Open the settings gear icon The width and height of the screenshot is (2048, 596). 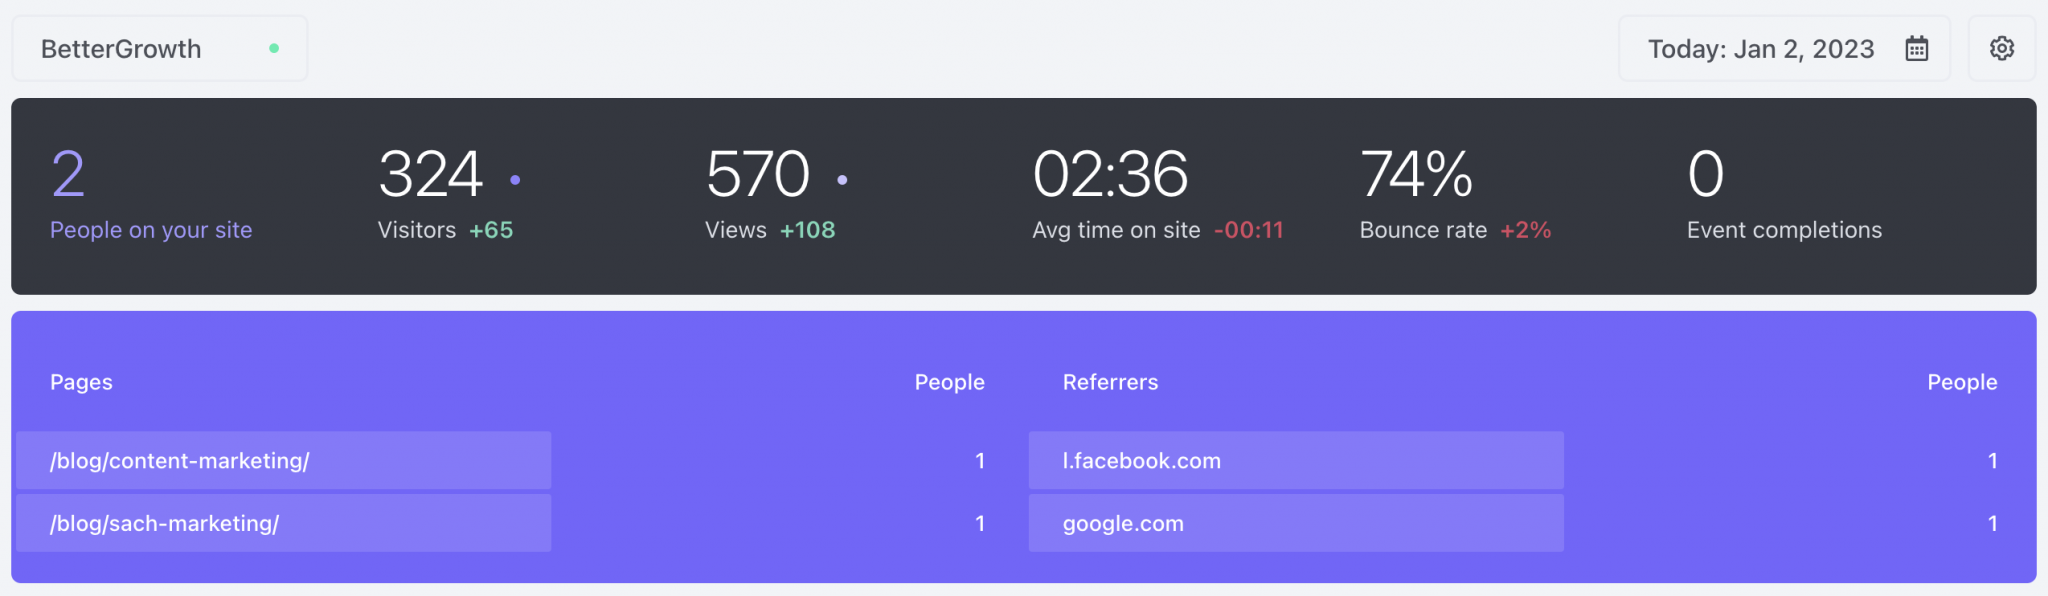coord(2002,48)
